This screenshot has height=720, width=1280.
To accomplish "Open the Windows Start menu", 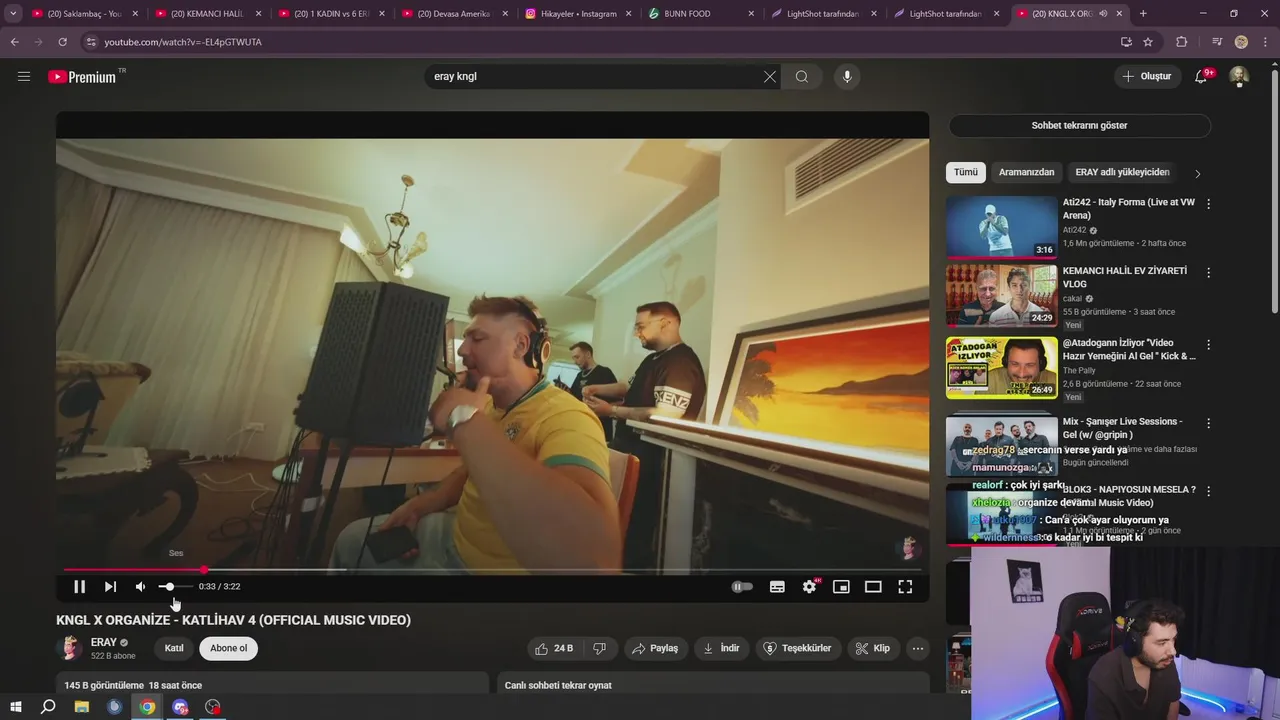I will (x=15, y=707).
